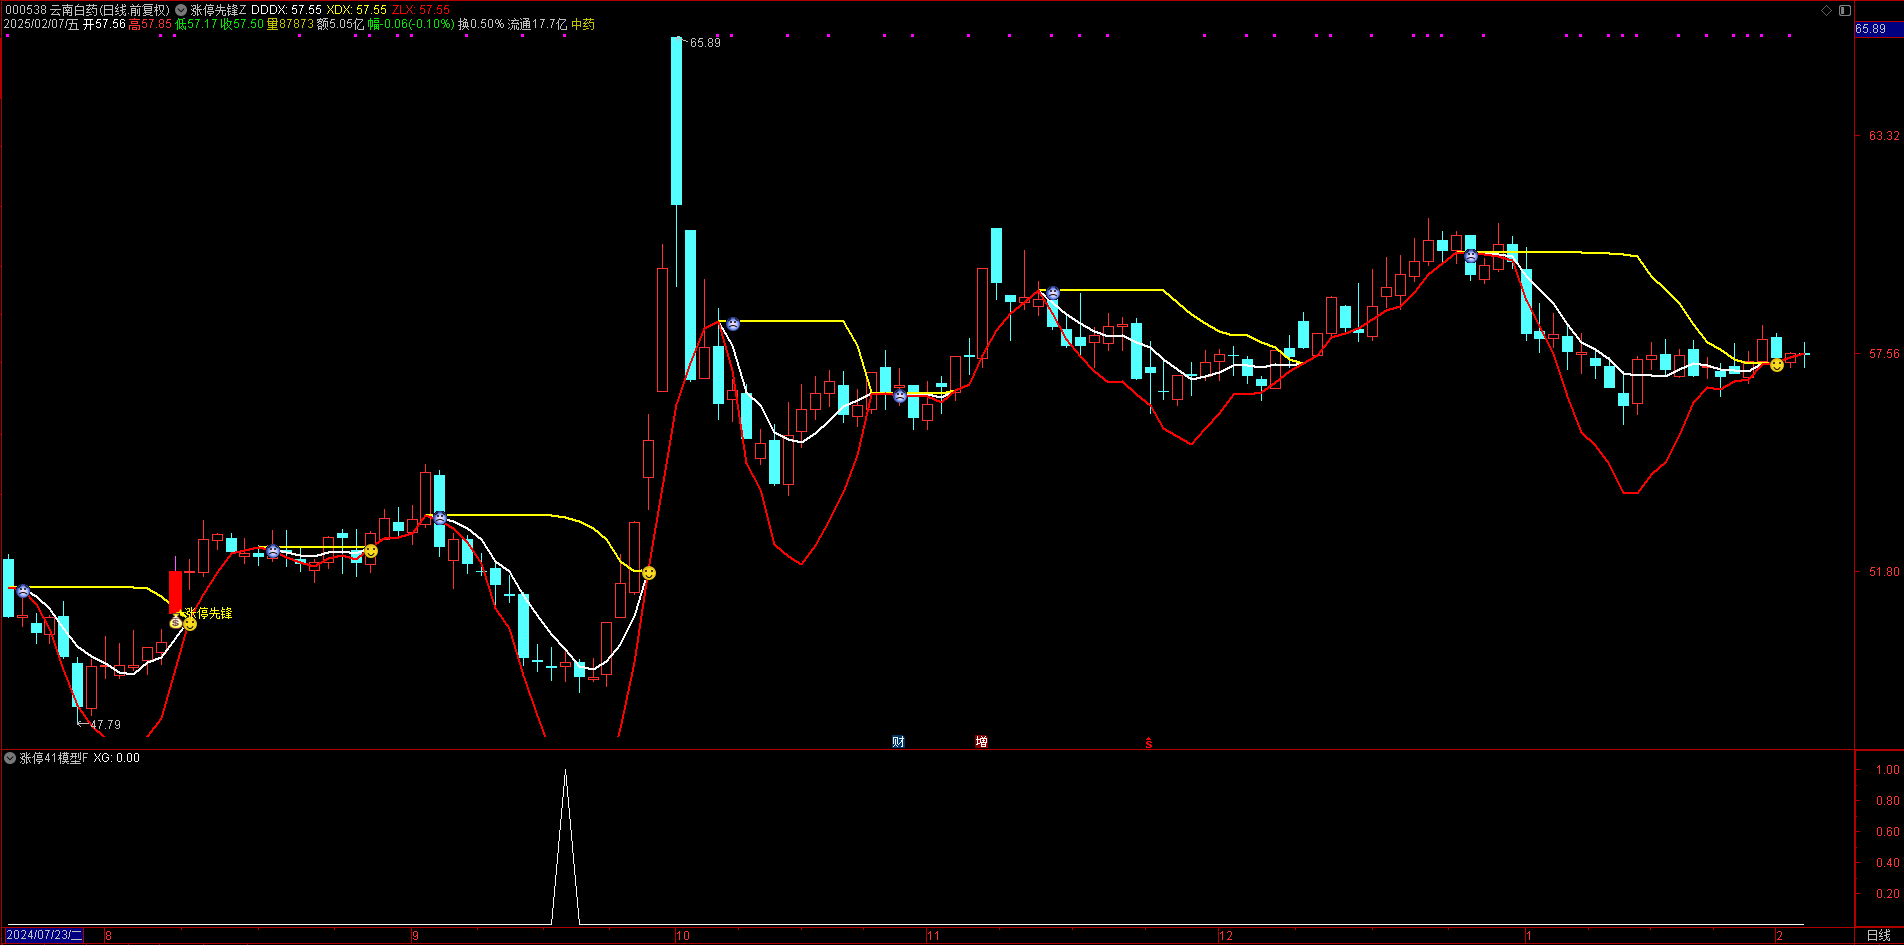Screen dimensions: 1904x945
Task: Click the 财 financial marker on the time axis
Action: coord(898,741)
